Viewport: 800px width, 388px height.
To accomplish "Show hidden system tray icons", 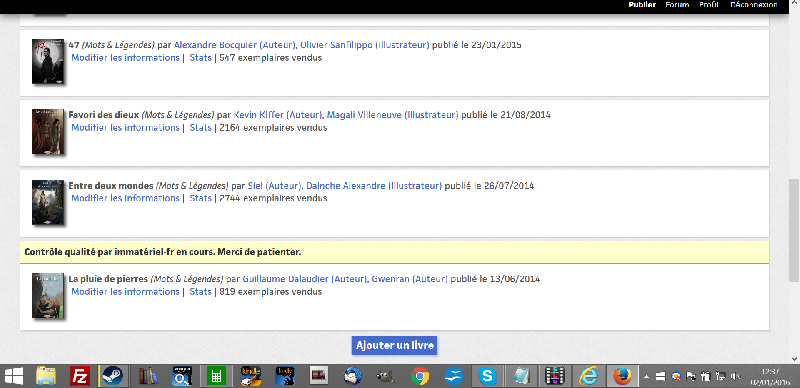I will pyautogui.click(x=646, y=376).
